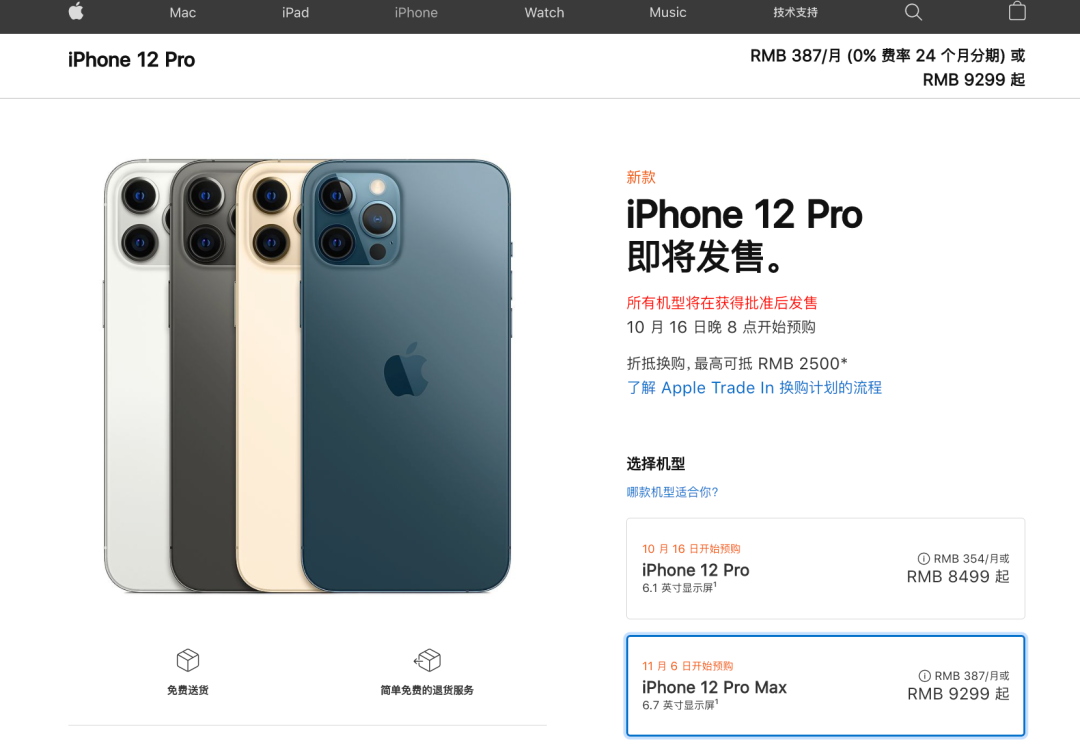Open the Mac menu item

coord(183,12)
